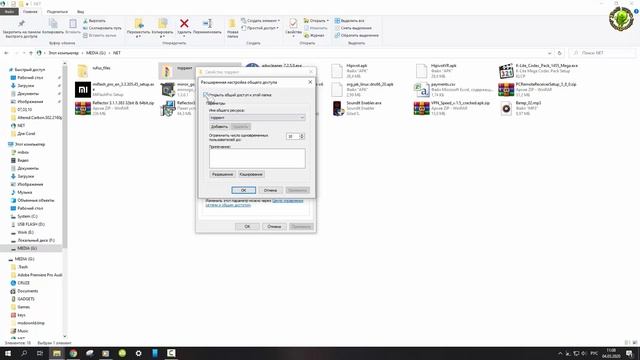This screenshot has width=640, height=360.
Task: Click the Add button under share name
Action: point(219,127)
